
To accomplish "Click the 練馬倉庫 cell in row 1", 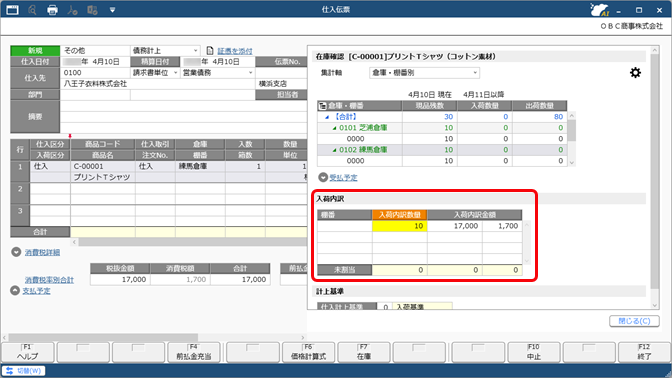I will coord(200,166).
